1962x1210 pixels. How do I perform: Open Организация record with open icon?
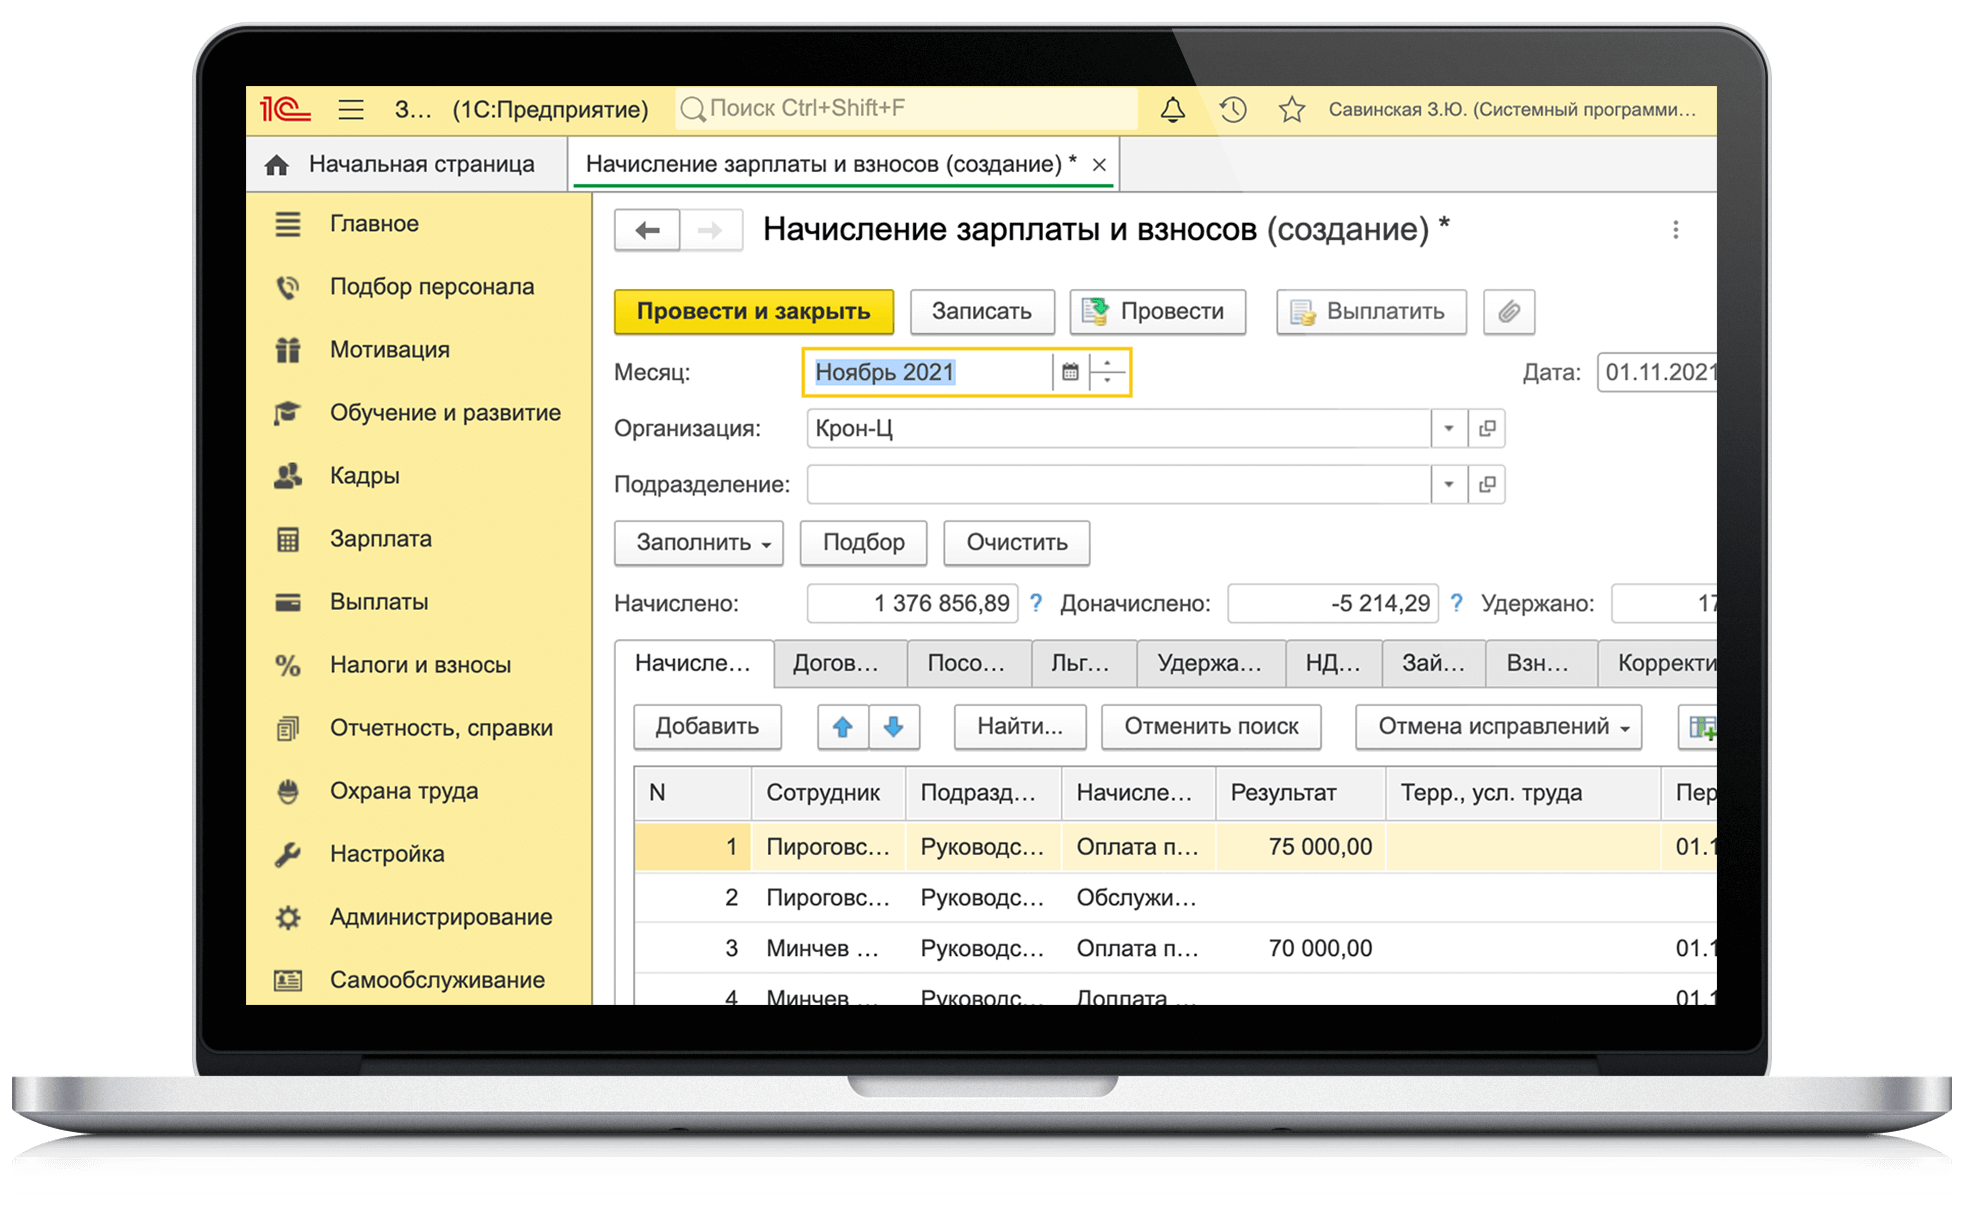point(1487,429)
